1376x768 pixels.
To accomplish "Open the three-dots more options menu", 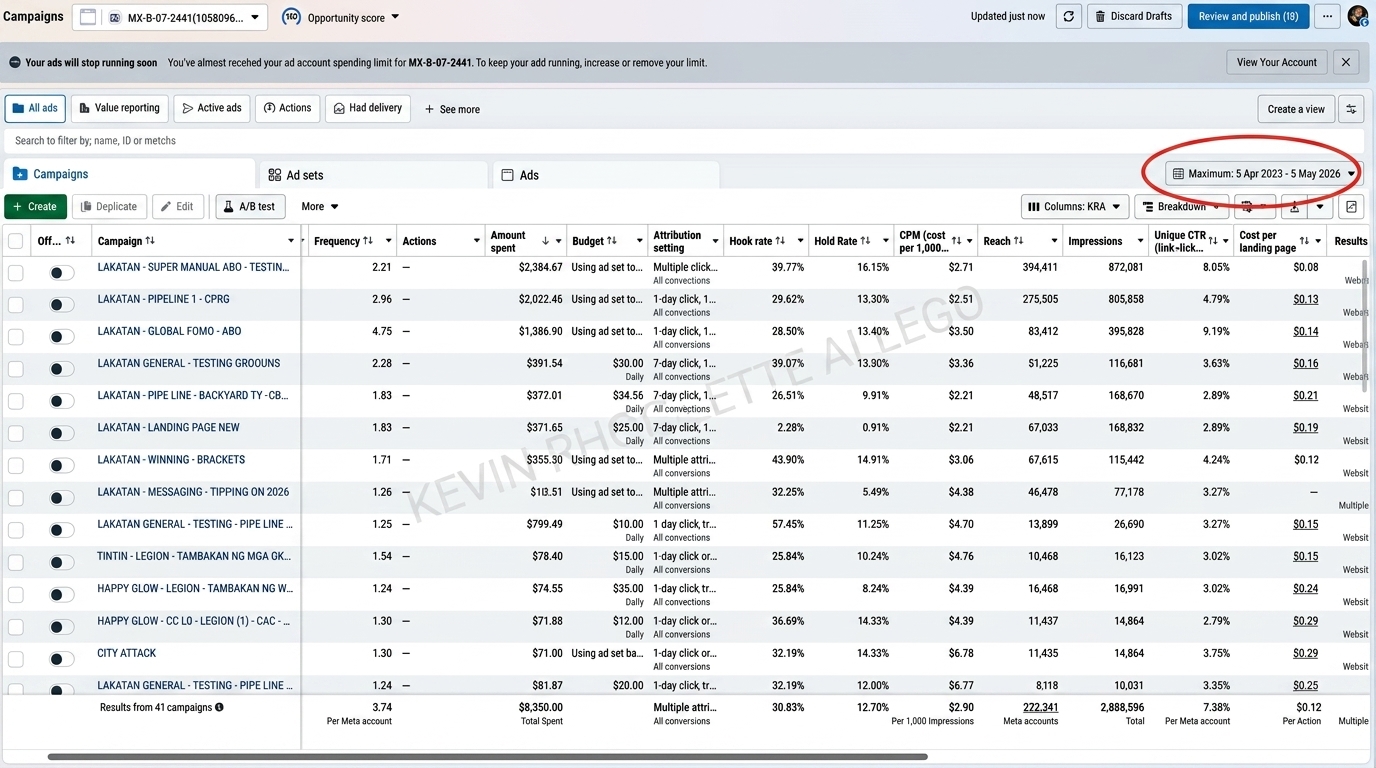I will (1327, 16).
